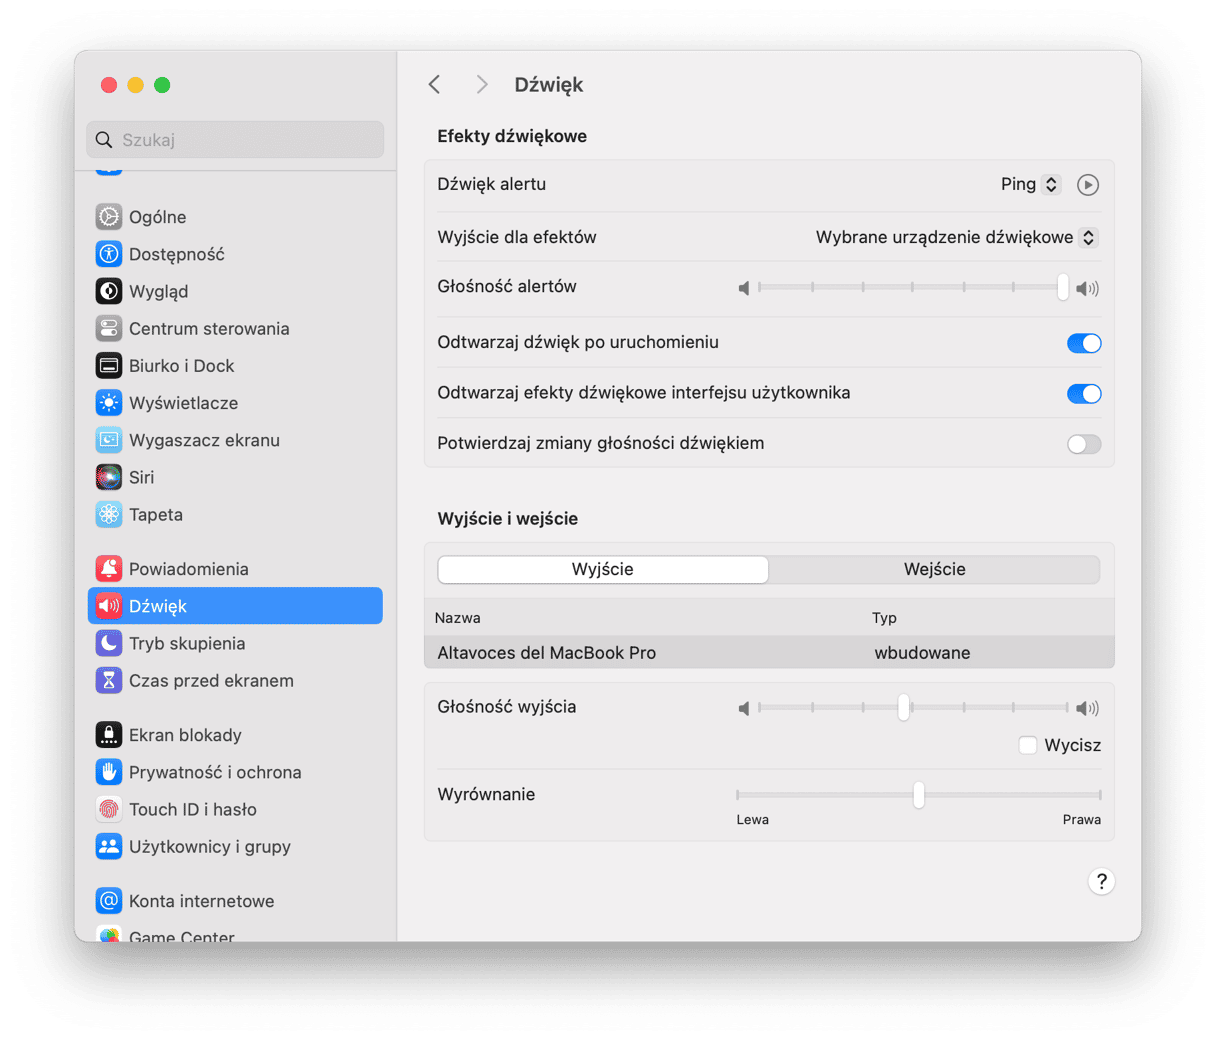
Task: Click the Nazwa column header
Action: click(458, 619)
